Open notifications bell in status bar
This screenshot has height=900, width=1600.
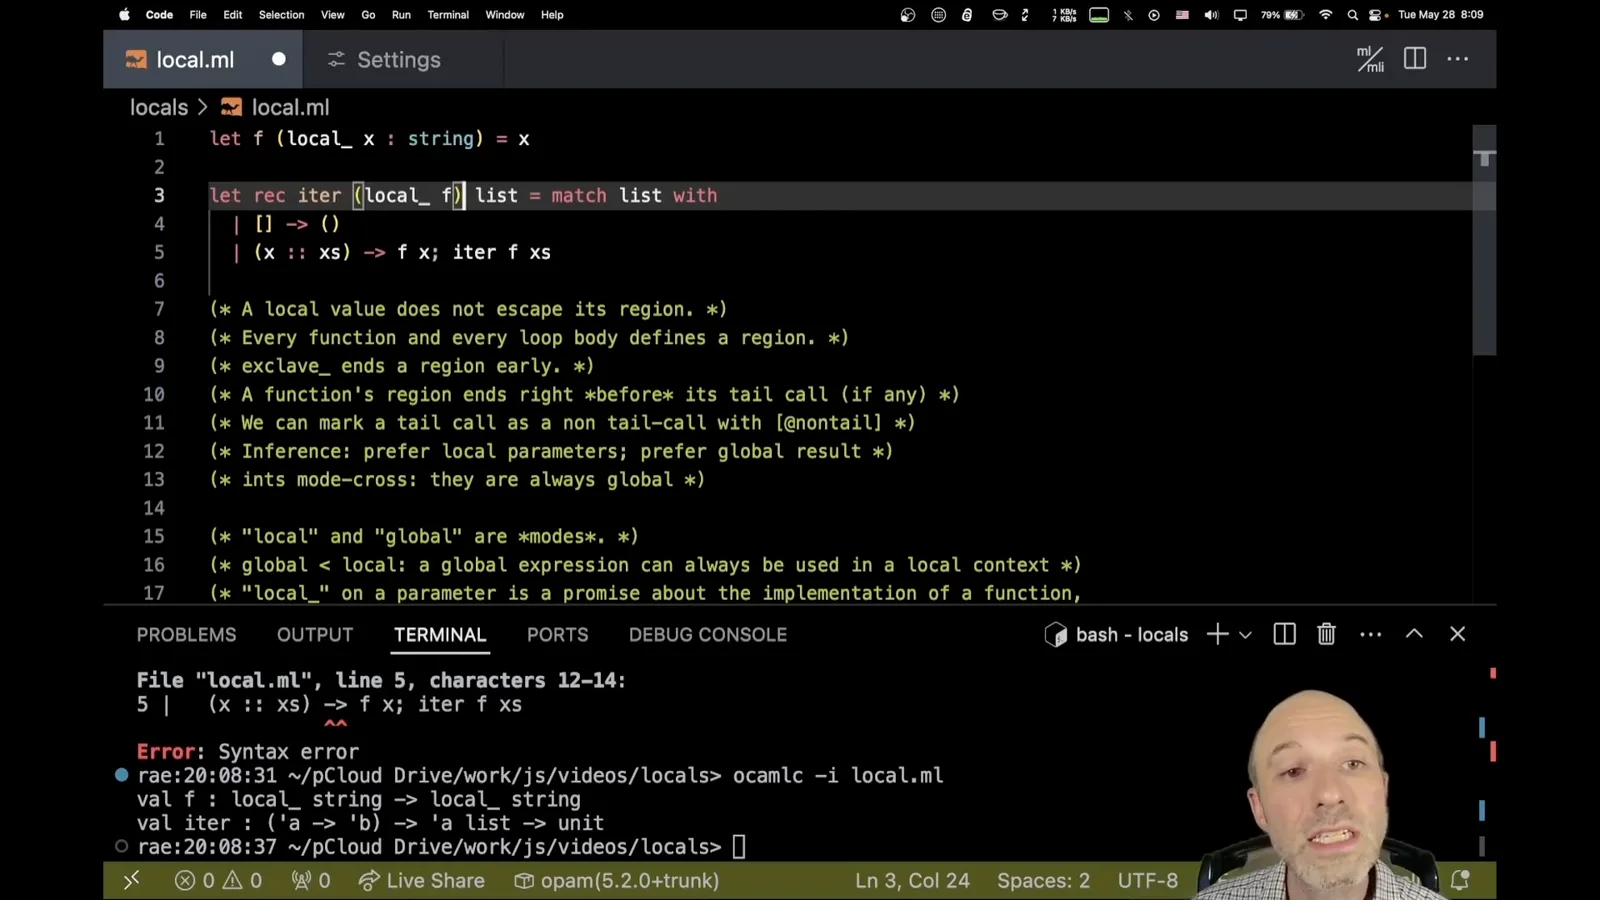[1460, 881]
